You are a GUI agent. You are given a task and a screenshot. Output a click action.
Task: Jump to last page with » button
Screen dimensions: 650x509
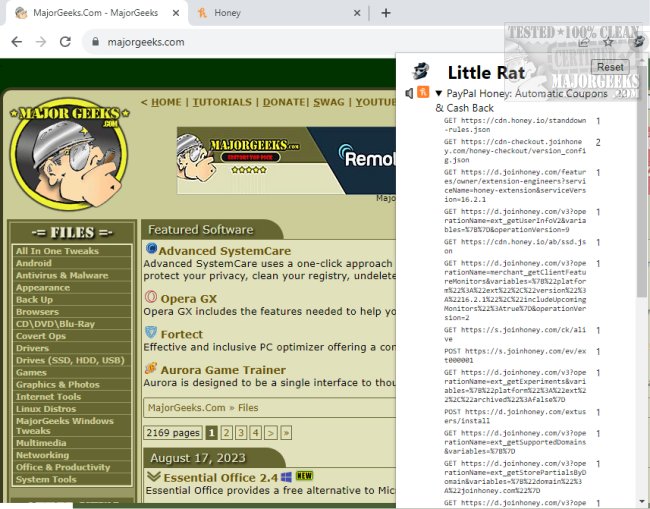click(286, 433)
